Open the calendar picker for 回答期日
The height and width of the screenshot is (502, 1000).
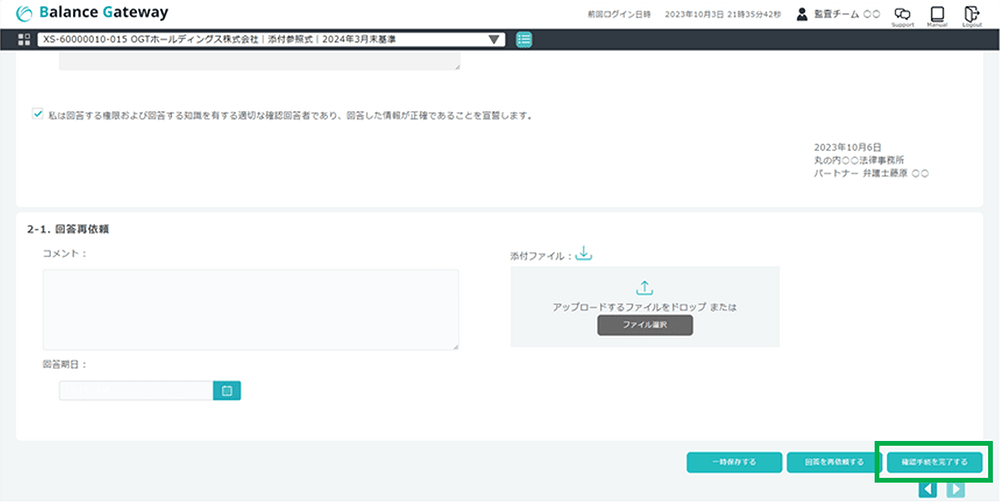(227, 390)
